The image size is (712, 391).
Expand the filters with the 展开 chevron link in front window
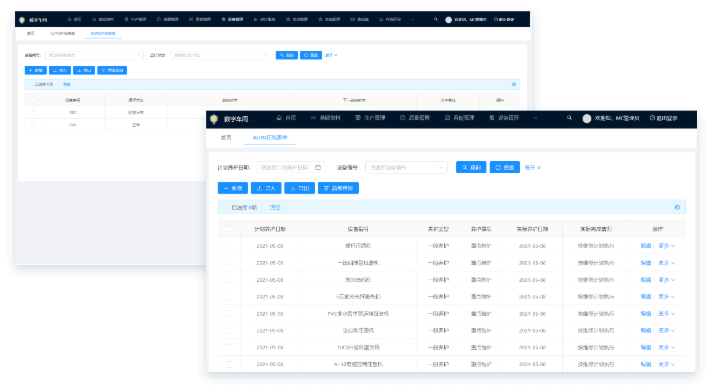coord(533,168)
